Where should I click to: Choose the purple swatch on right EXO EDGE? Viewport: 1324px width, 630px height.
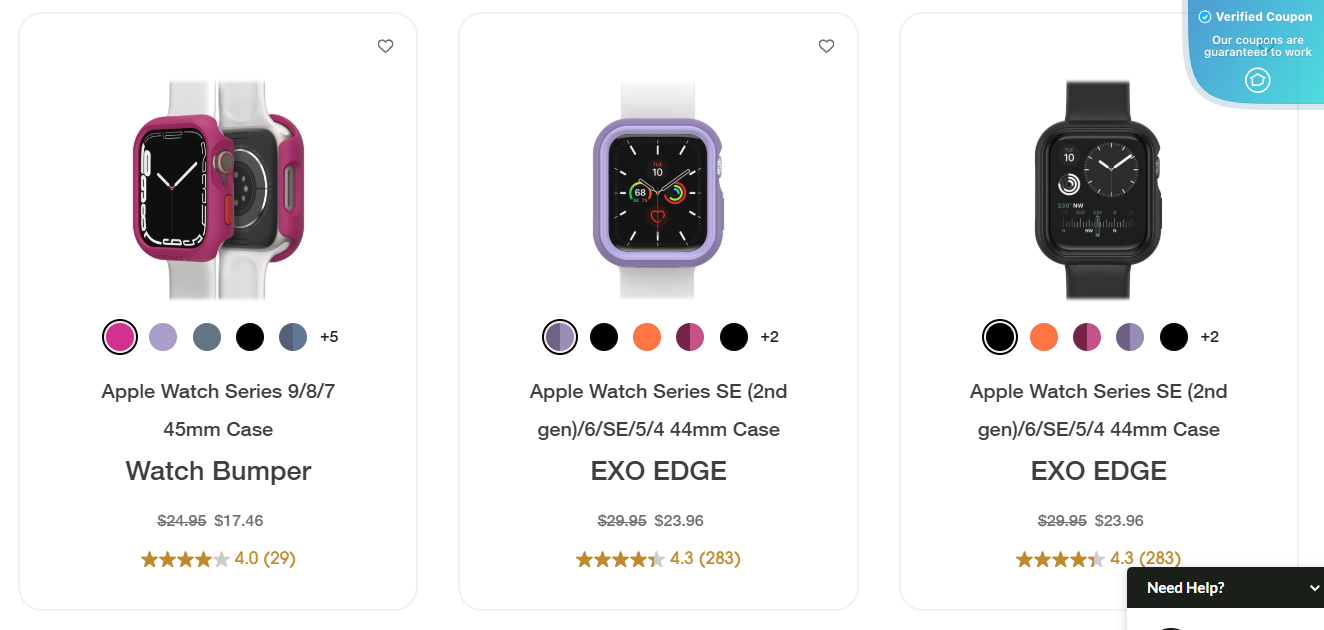[1130, 337]
